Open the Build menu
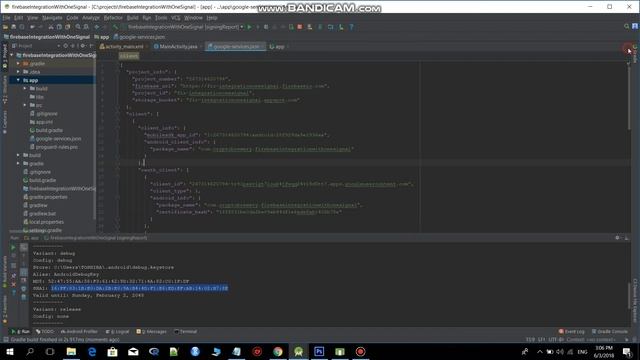This screenshot has width=640, height=360. 132,18
